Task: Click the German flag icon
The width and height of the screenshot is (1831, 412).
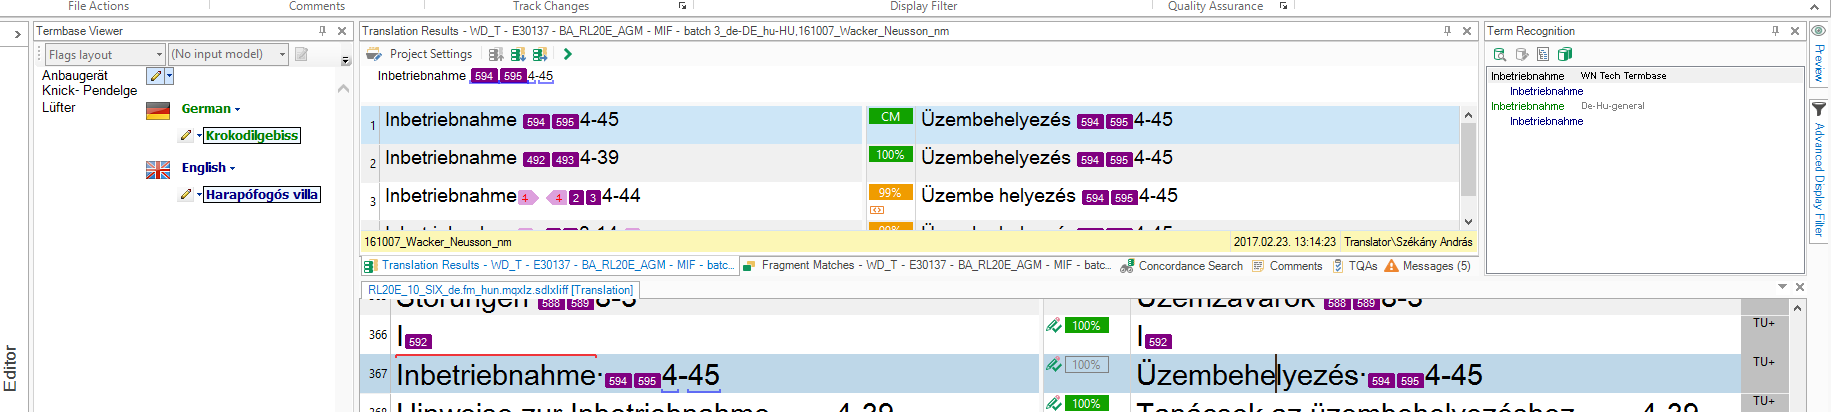Action: point(158,111)
